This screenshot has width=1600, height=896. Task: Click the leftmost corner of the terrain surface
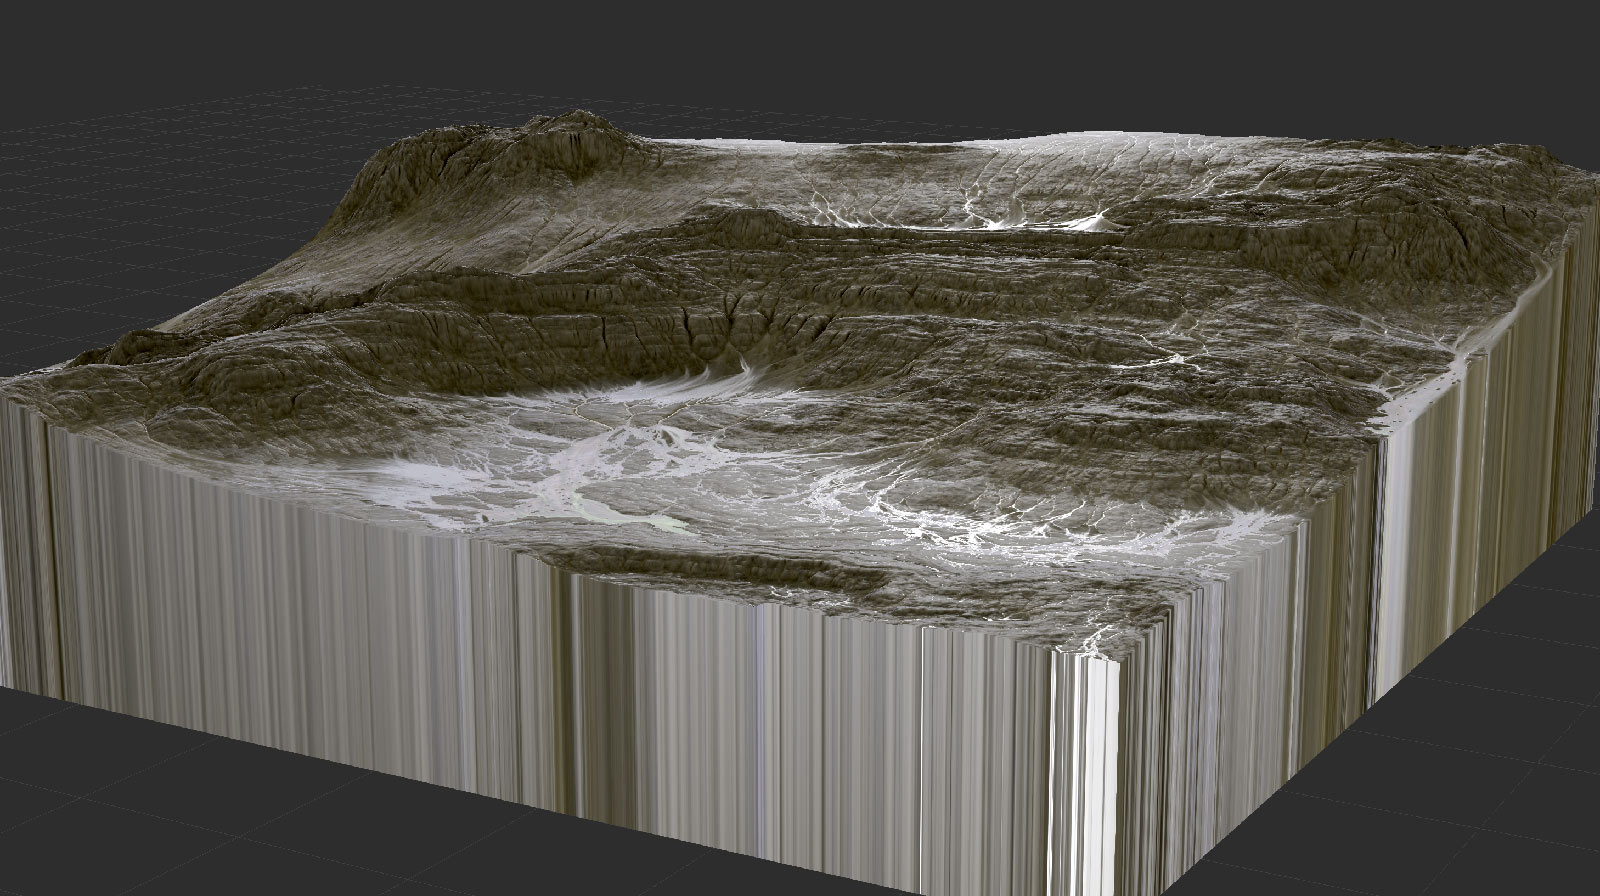pyautogui.click(x=12, y=382)
